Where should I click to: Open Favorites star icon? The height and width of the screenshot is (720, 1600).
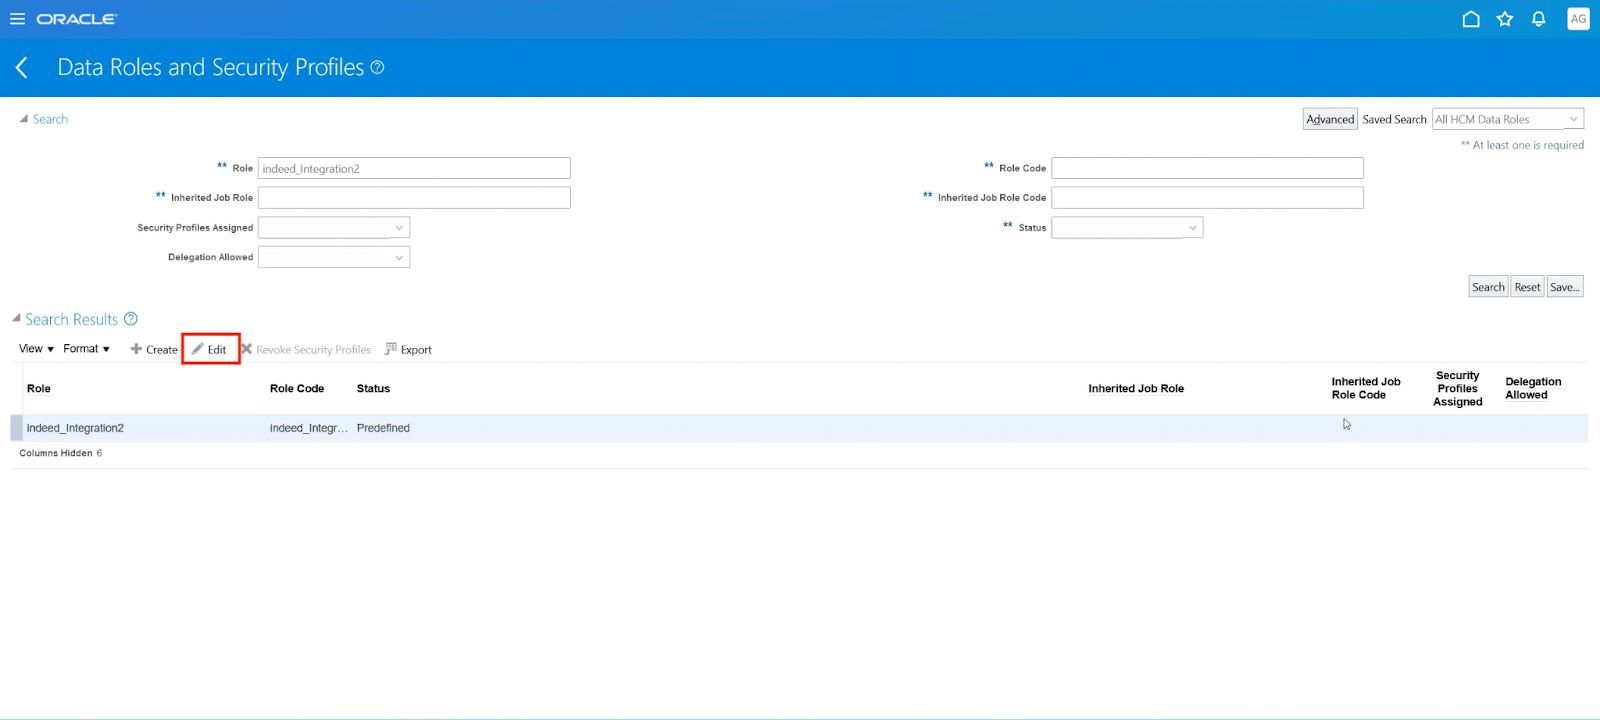click(1505, 19)
